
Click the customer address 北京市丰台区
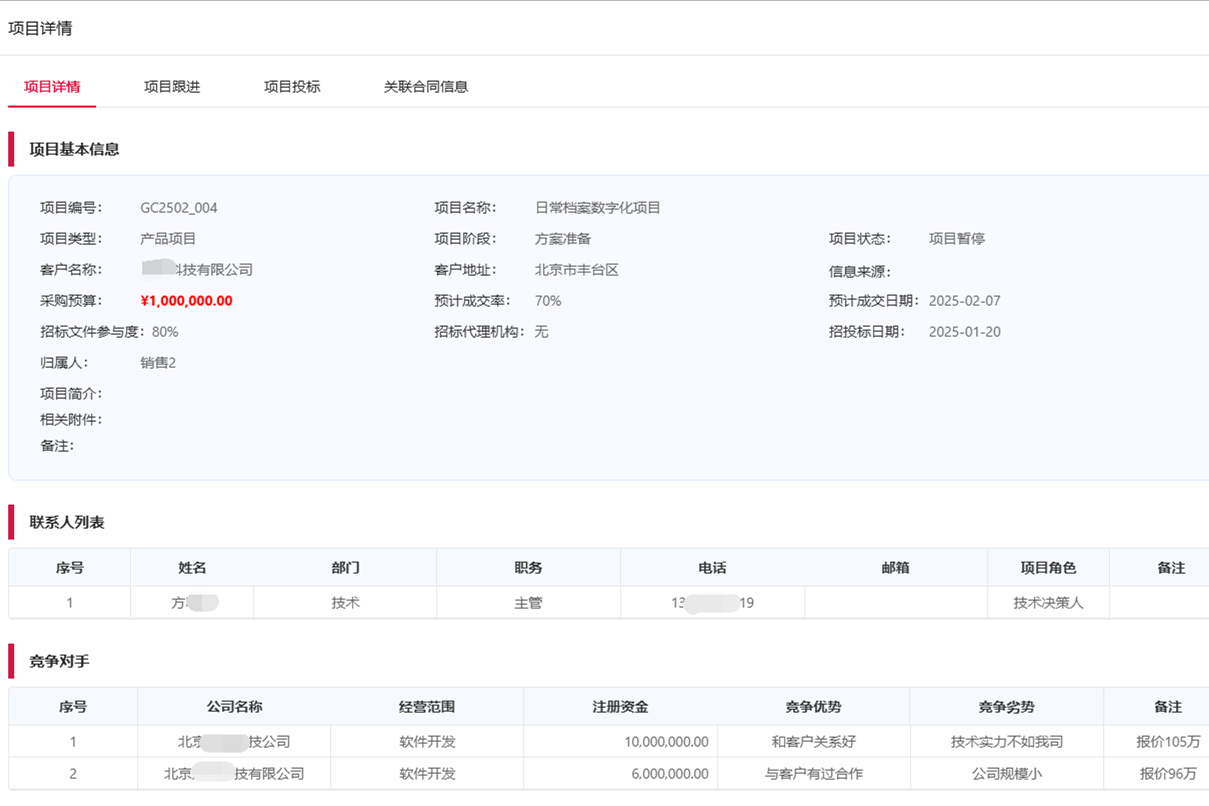click(x=576, y=269)
